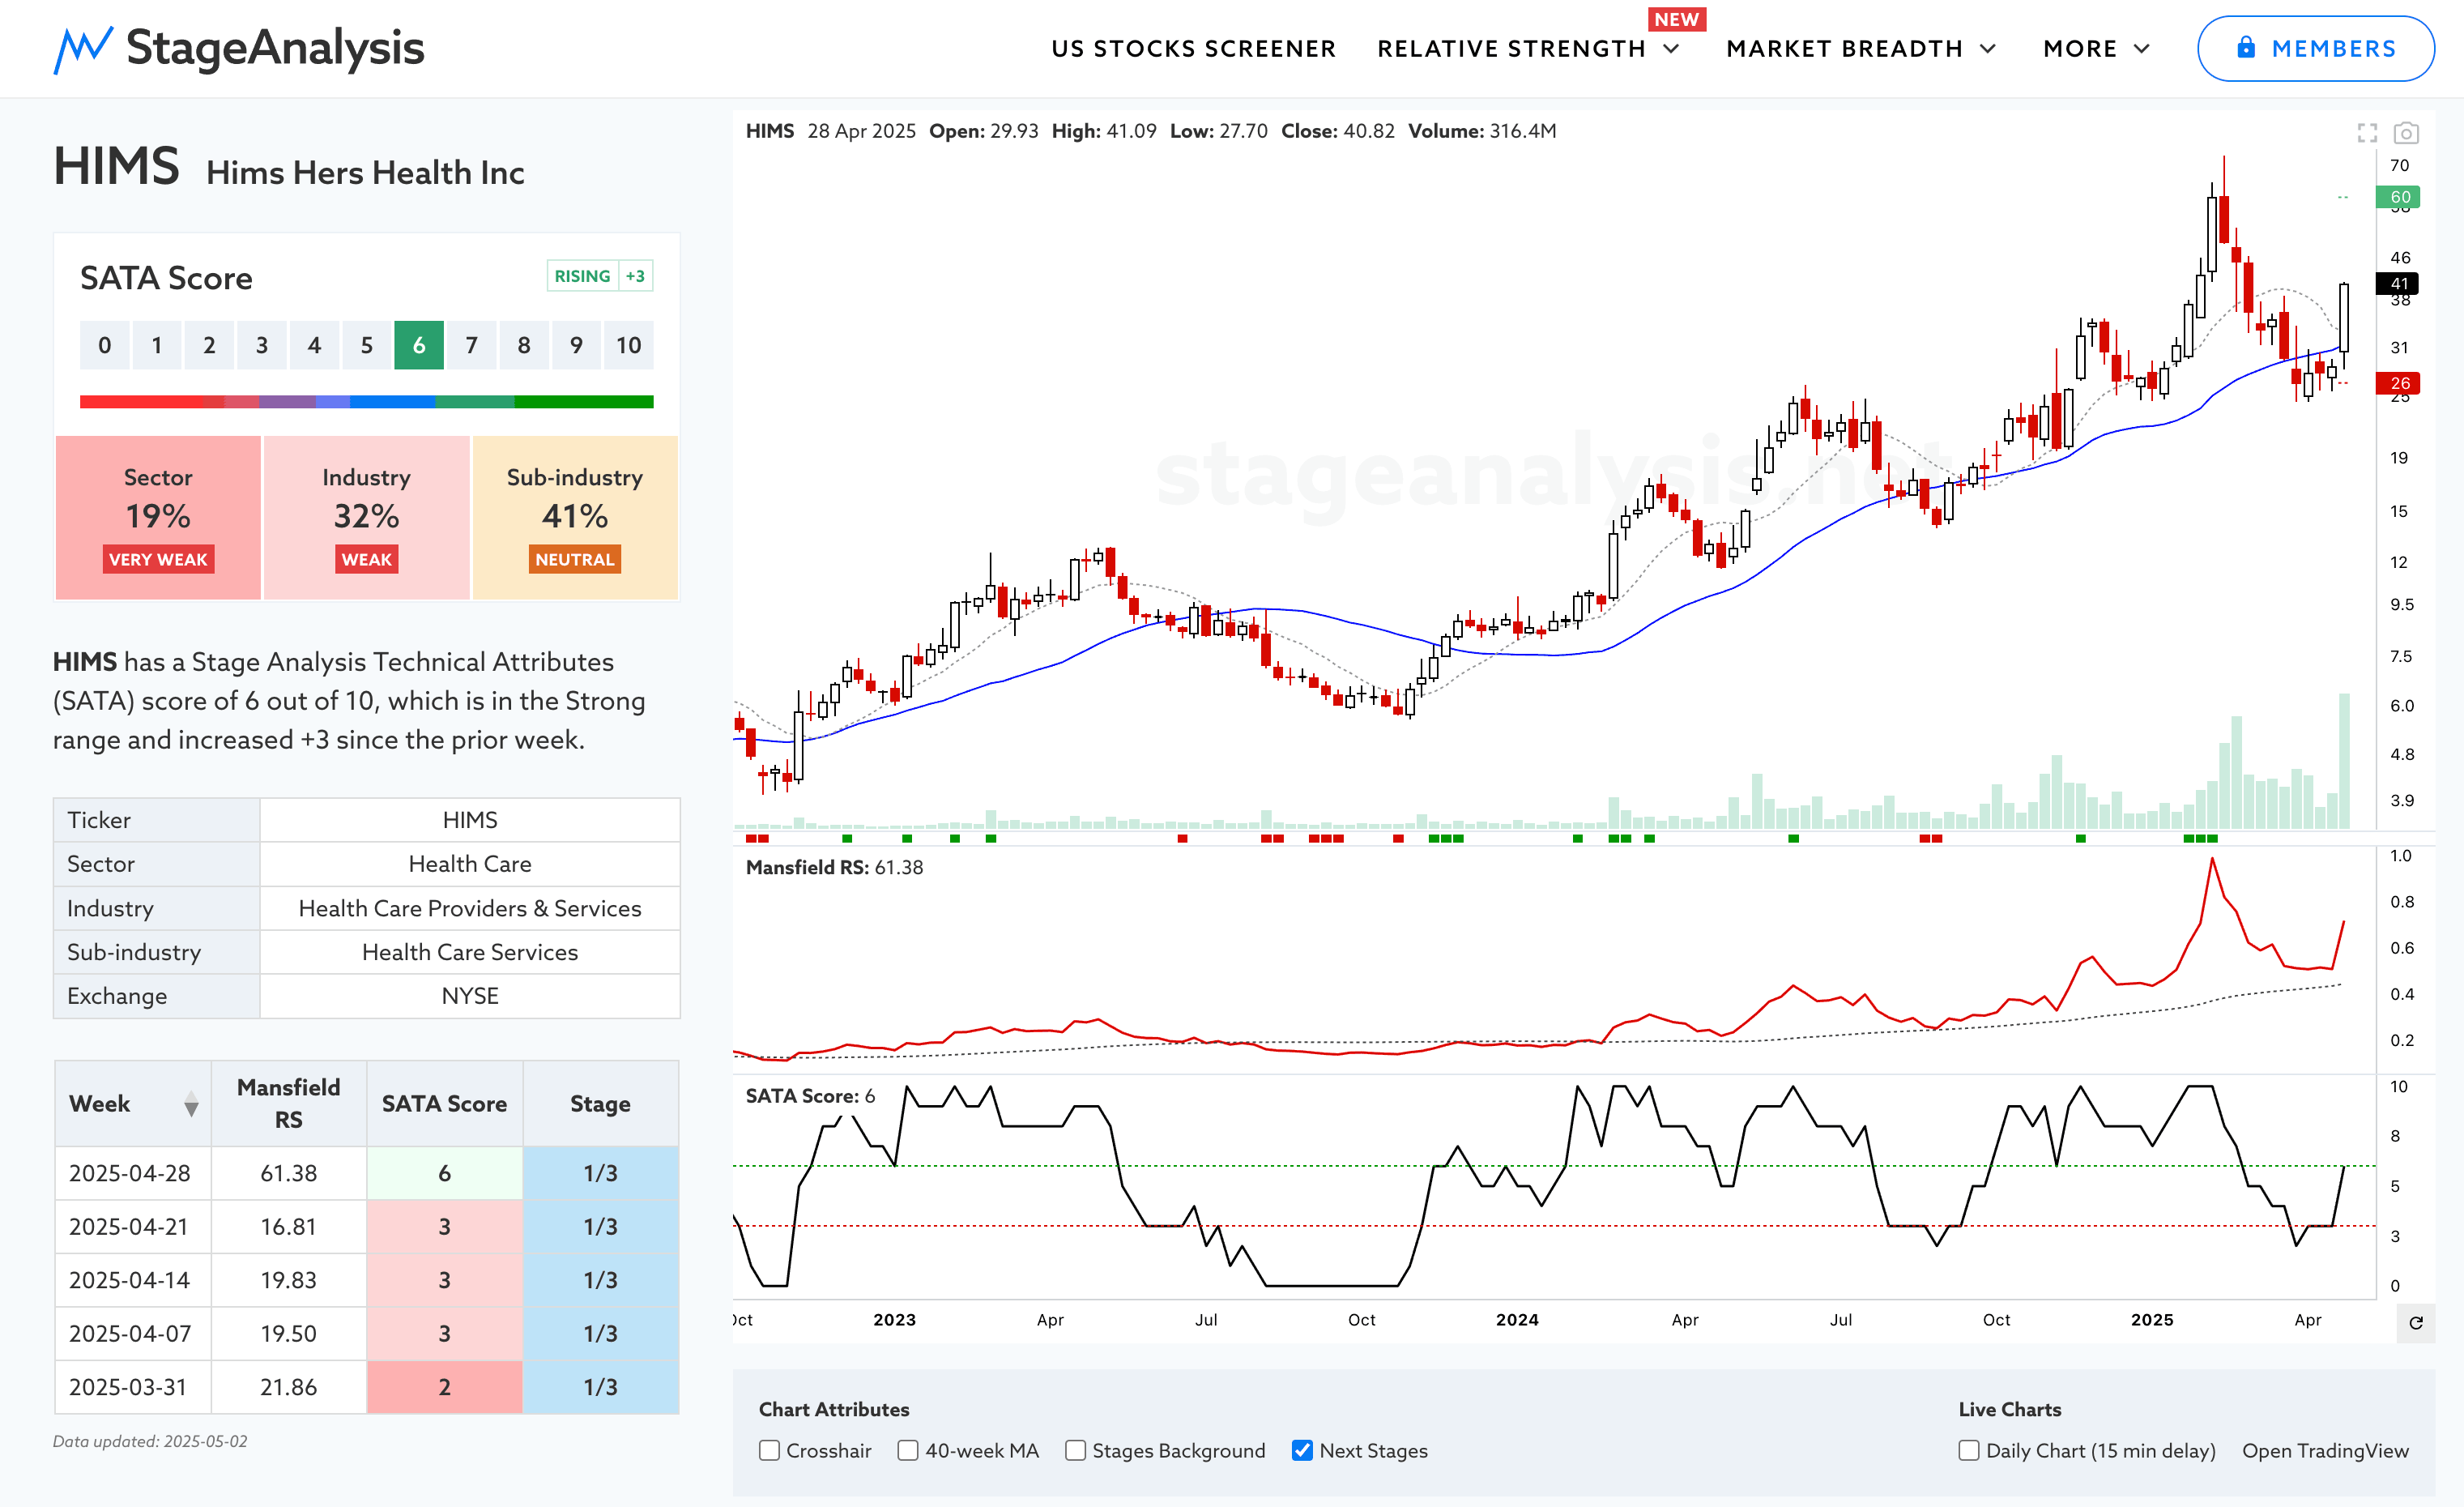This screenshot has height=1507, width=2464.
Task: Open US Stocks Screener menu item
Action: coord(1193,49)
